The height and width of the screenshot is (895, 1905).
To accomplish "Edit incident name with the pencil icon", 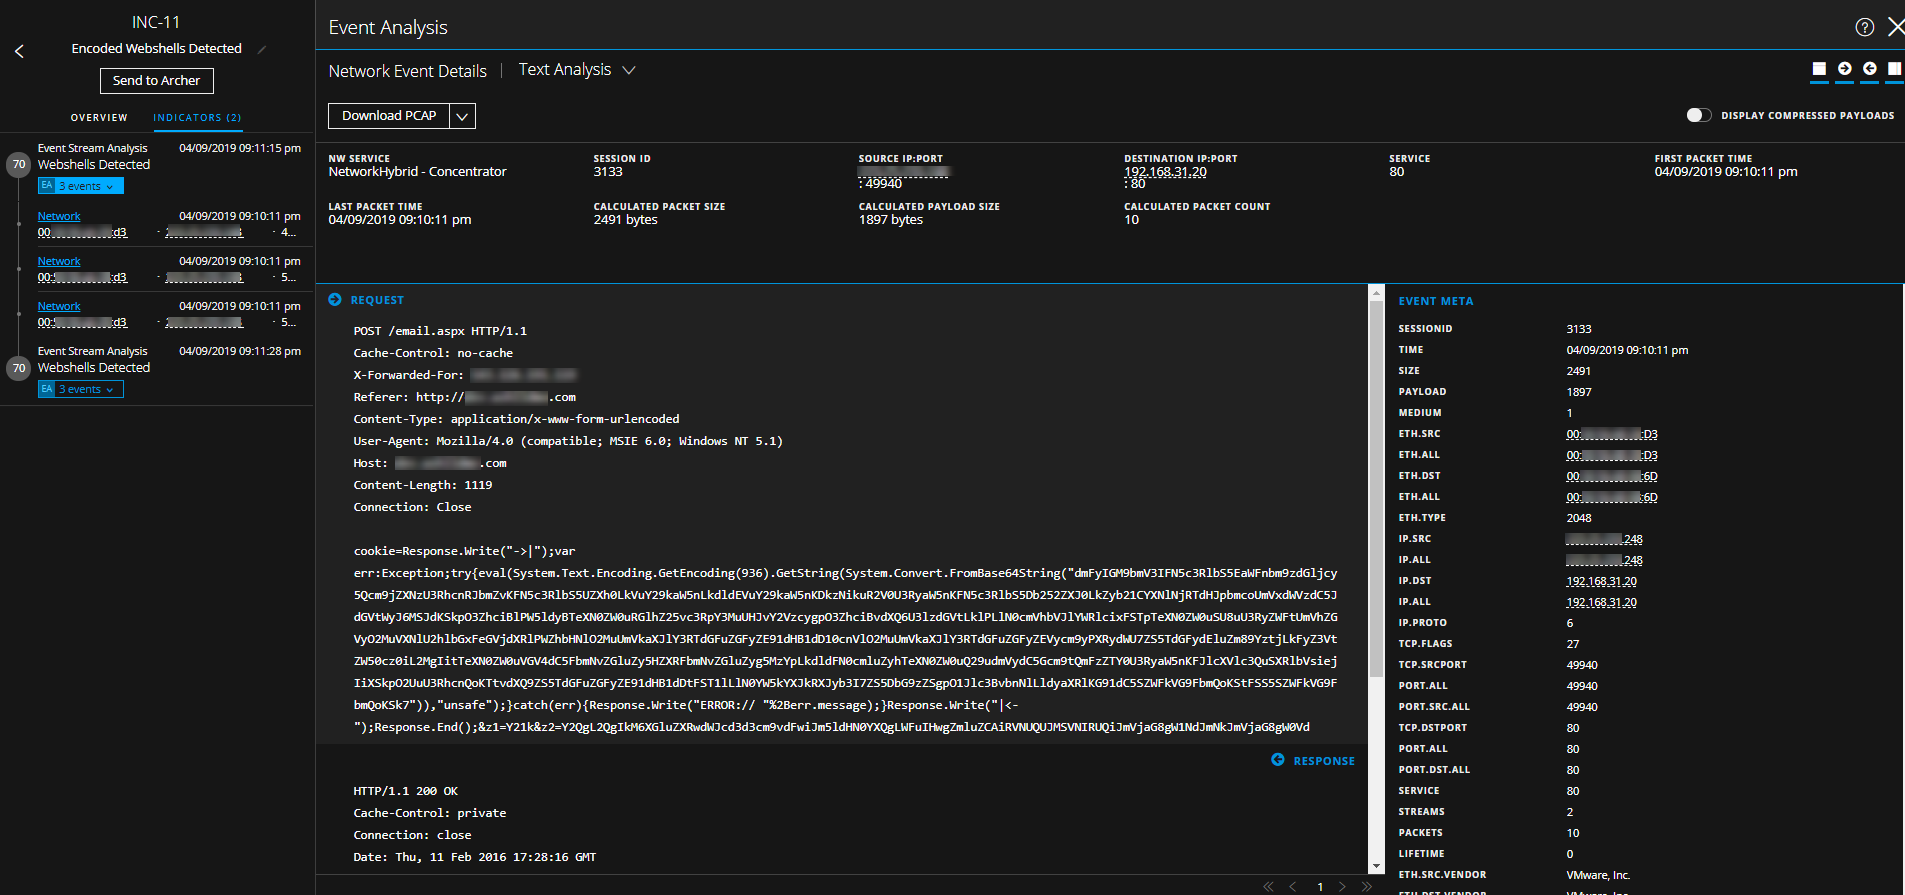I will click(262, 49).
